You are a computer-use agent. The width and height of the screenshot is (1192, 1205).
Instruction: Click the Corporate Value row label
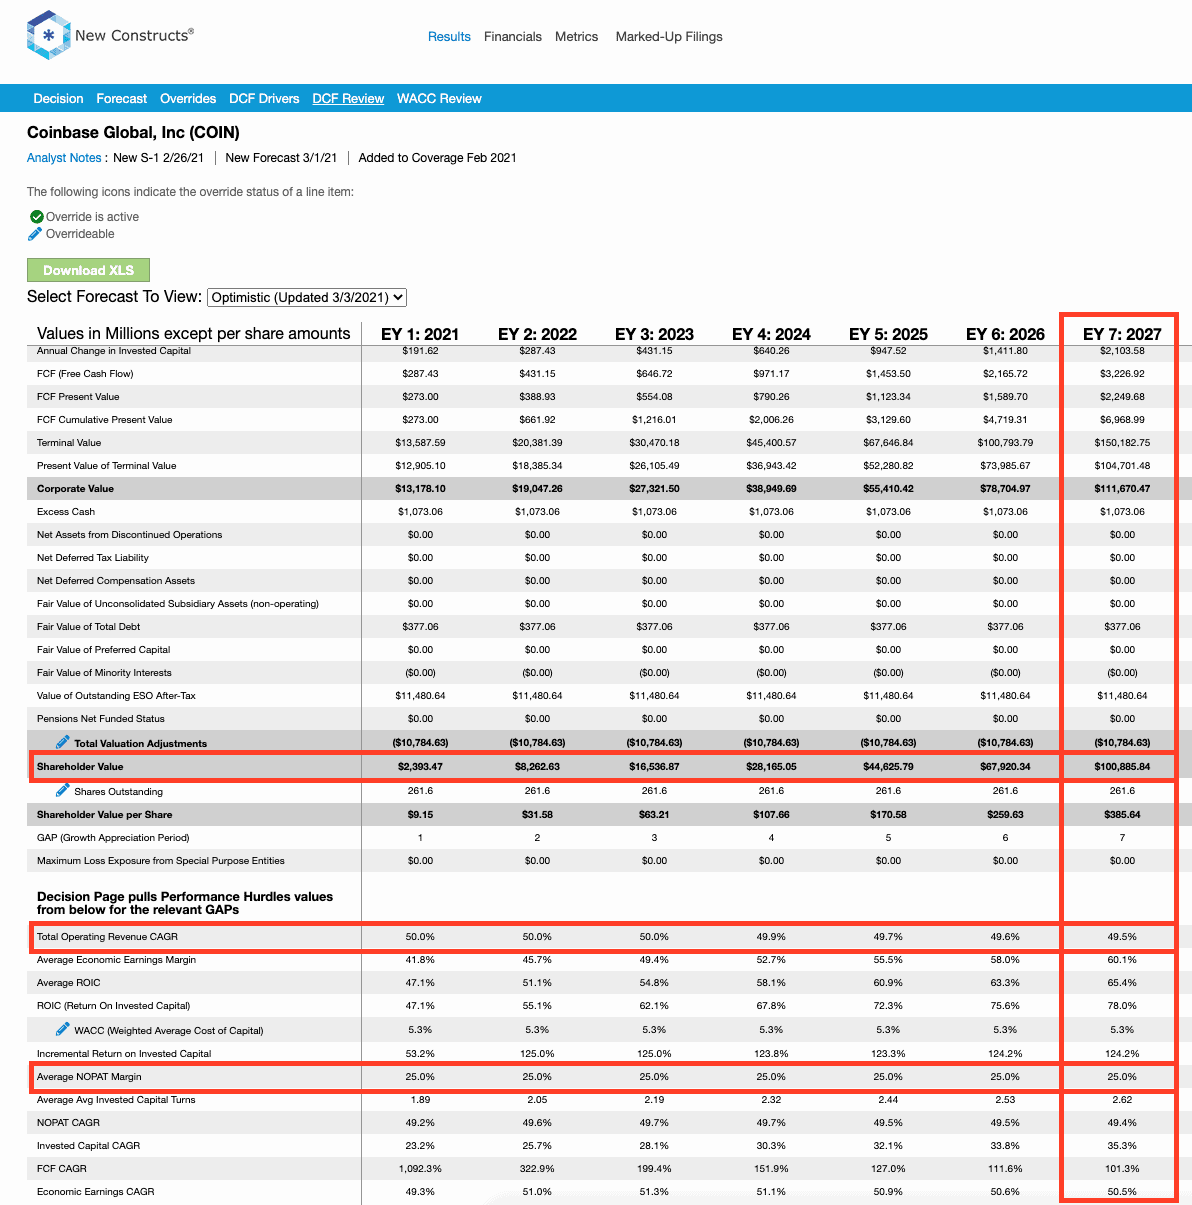click(75, 489)
